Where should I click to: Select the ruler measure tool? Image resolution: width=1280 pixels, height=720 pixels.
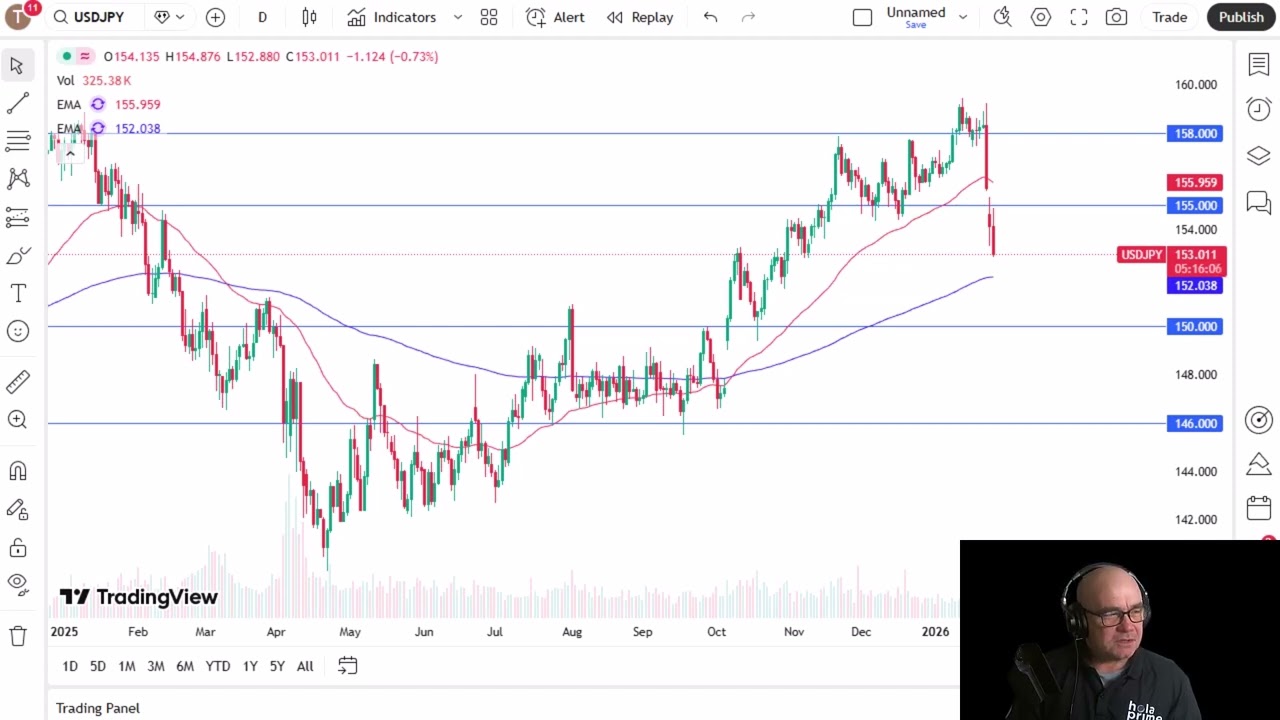(17, 381)
